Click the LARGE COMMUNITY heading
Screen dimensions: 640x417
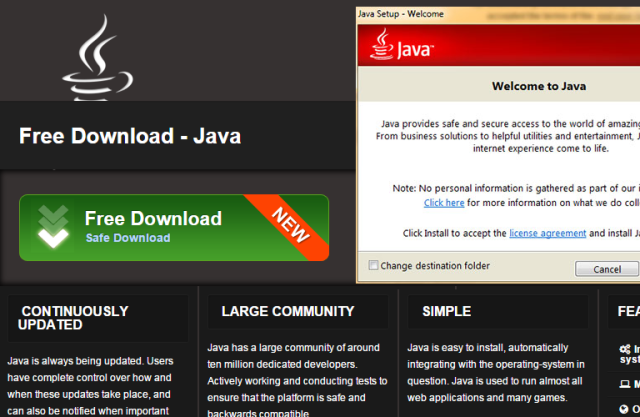(x=288, y=311)
